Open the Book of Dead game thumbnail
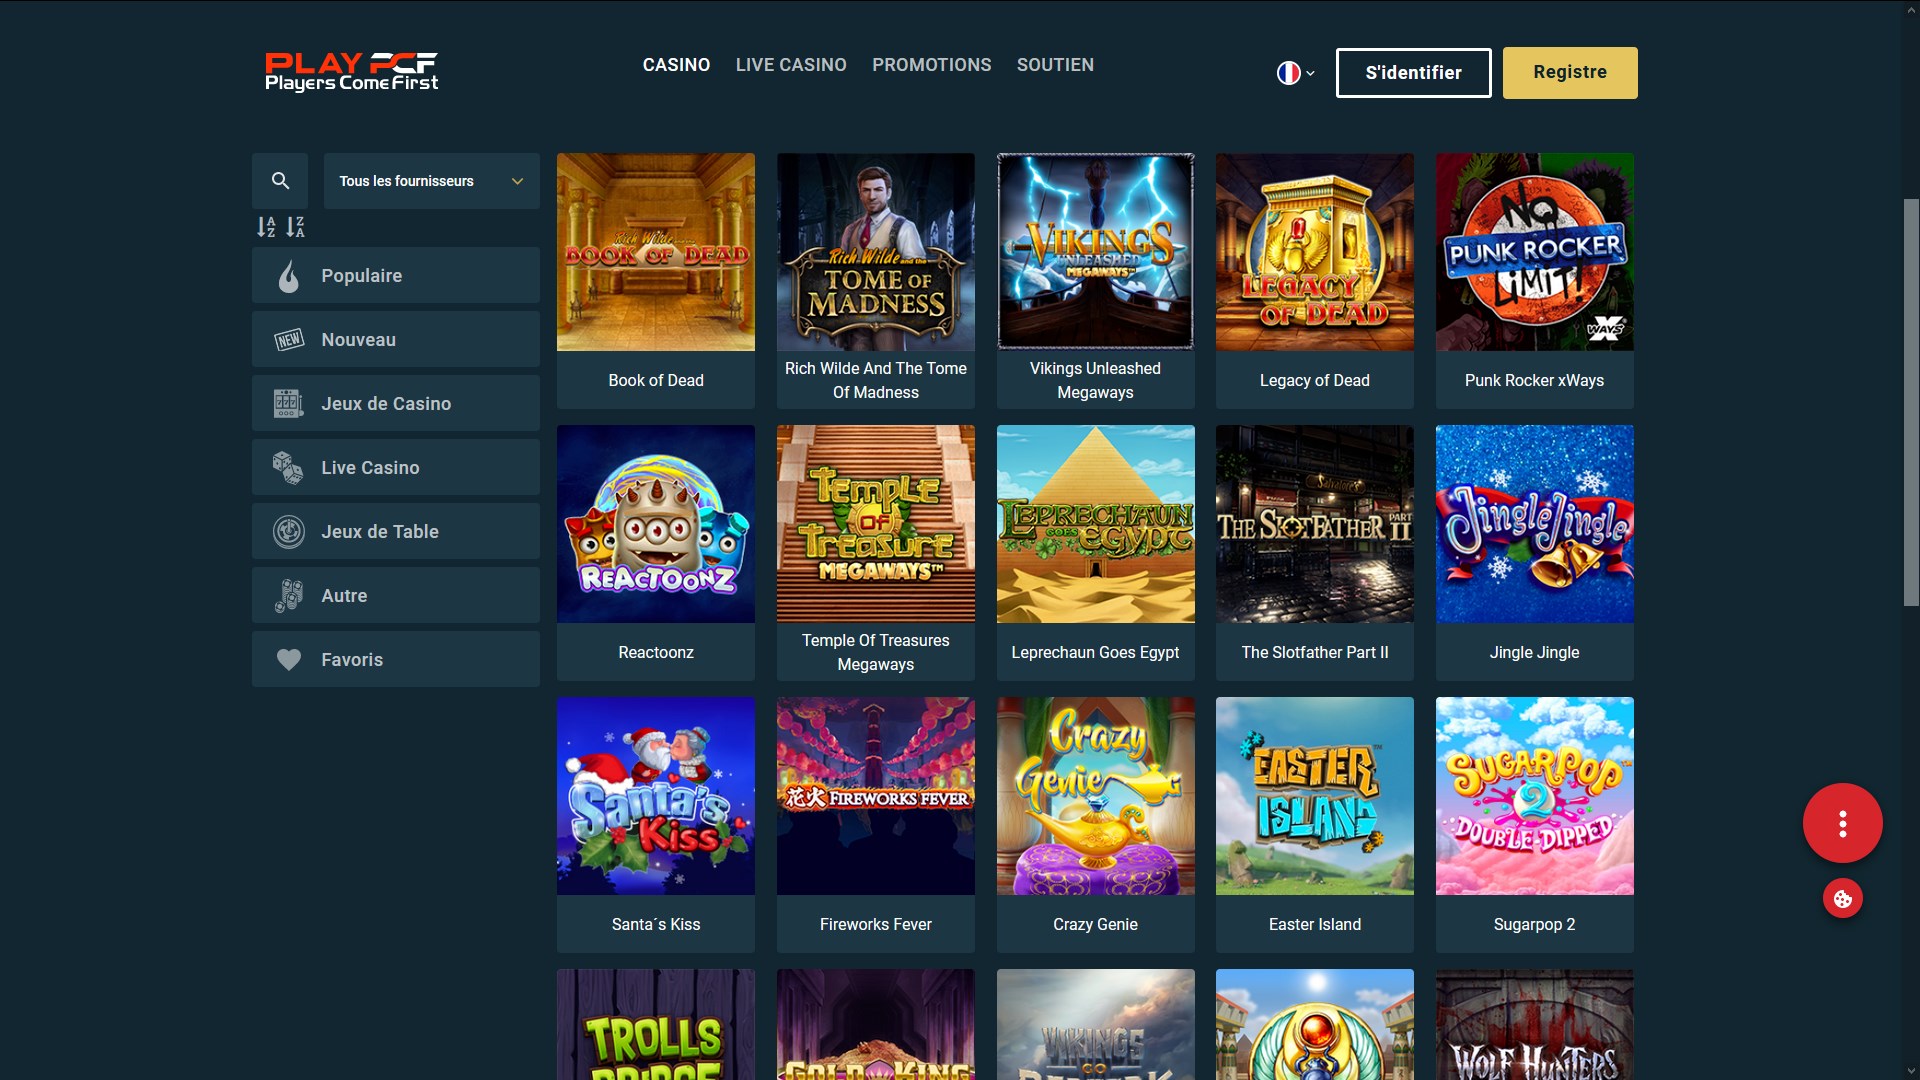This screenshot has width=1920, height=1080. (656, 252)
